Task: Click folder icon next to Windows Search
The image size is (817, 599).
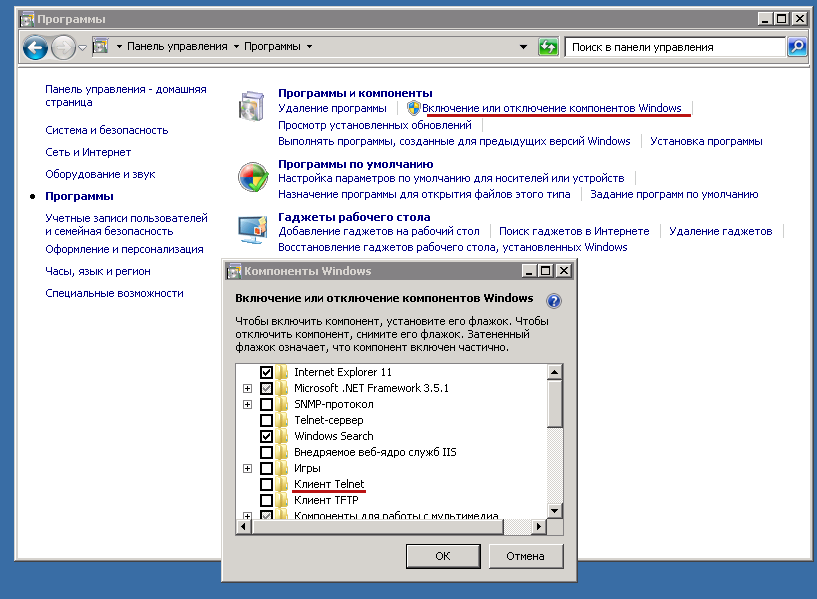Action: (282, 436)
